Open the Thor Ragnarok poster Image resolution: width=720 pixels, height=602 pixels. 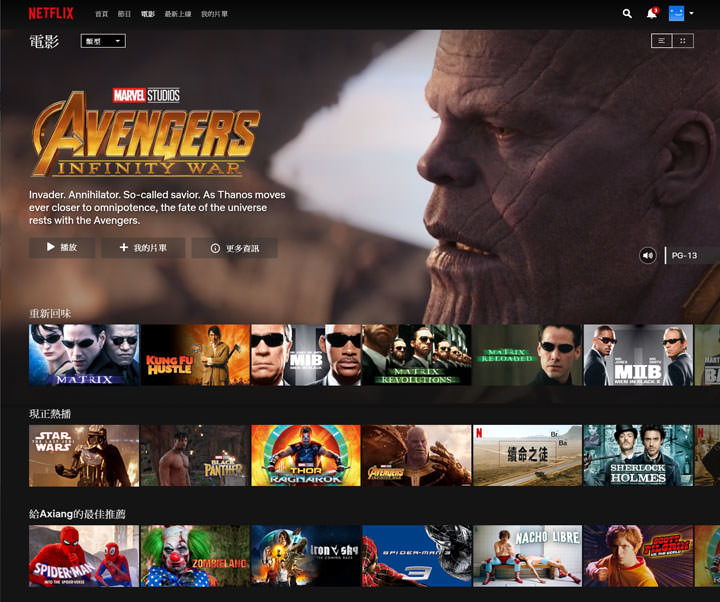click(306, 455)
